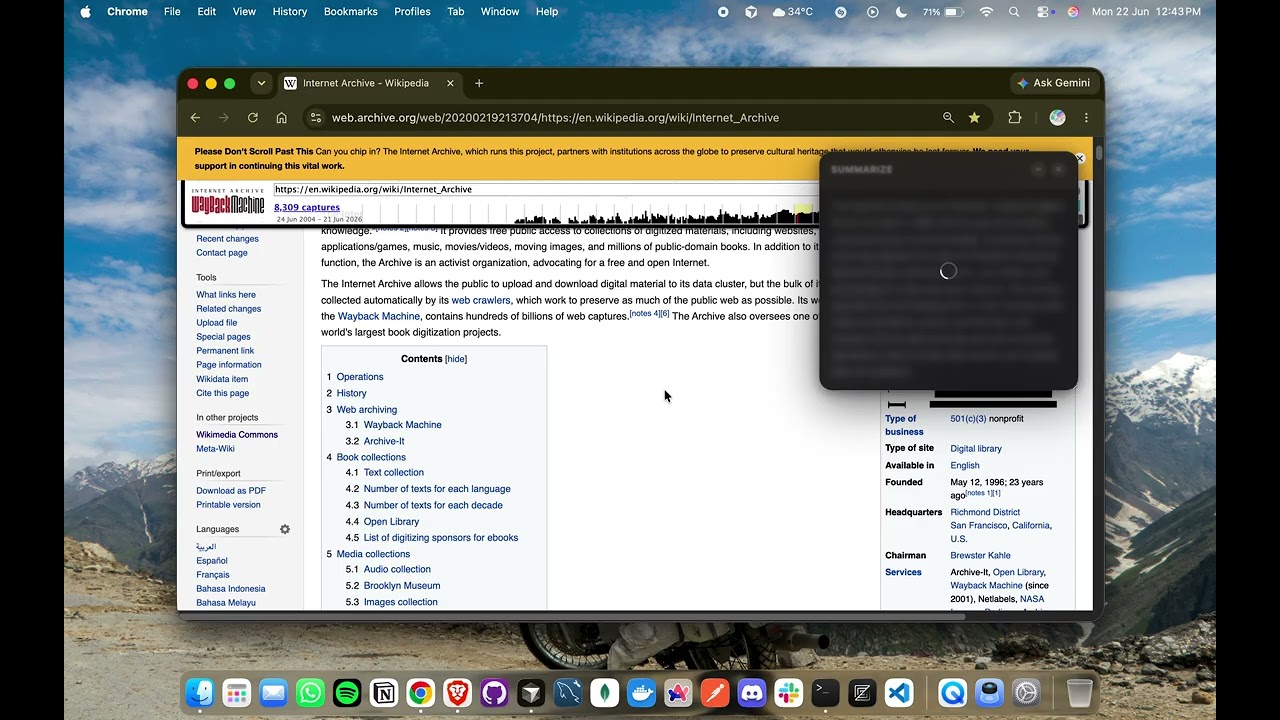The image size is (1280, 720).
Task: Go to Web archiving in contents
Action: pos(367,409)
